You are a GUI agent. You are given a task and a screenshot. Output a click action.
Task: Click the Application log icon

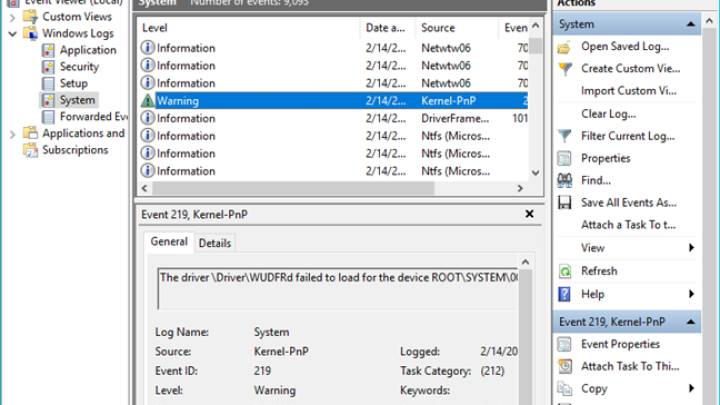point(48,50)
